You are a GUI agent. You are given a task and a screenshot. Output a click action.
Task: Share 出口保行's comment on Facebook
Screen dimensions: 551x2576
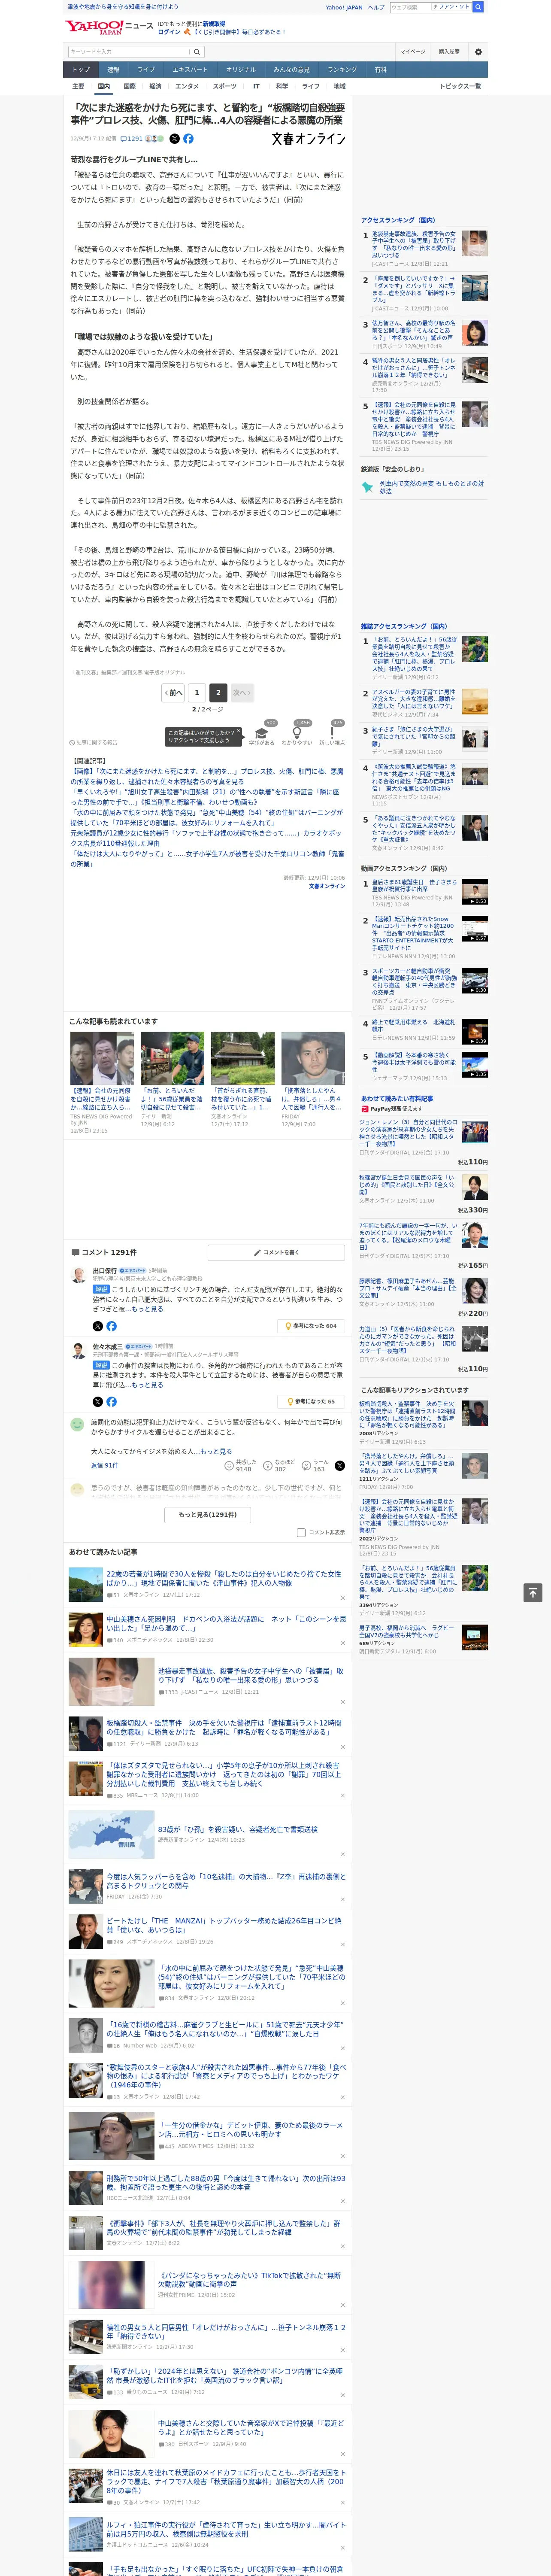click(x=111, y=1326)
